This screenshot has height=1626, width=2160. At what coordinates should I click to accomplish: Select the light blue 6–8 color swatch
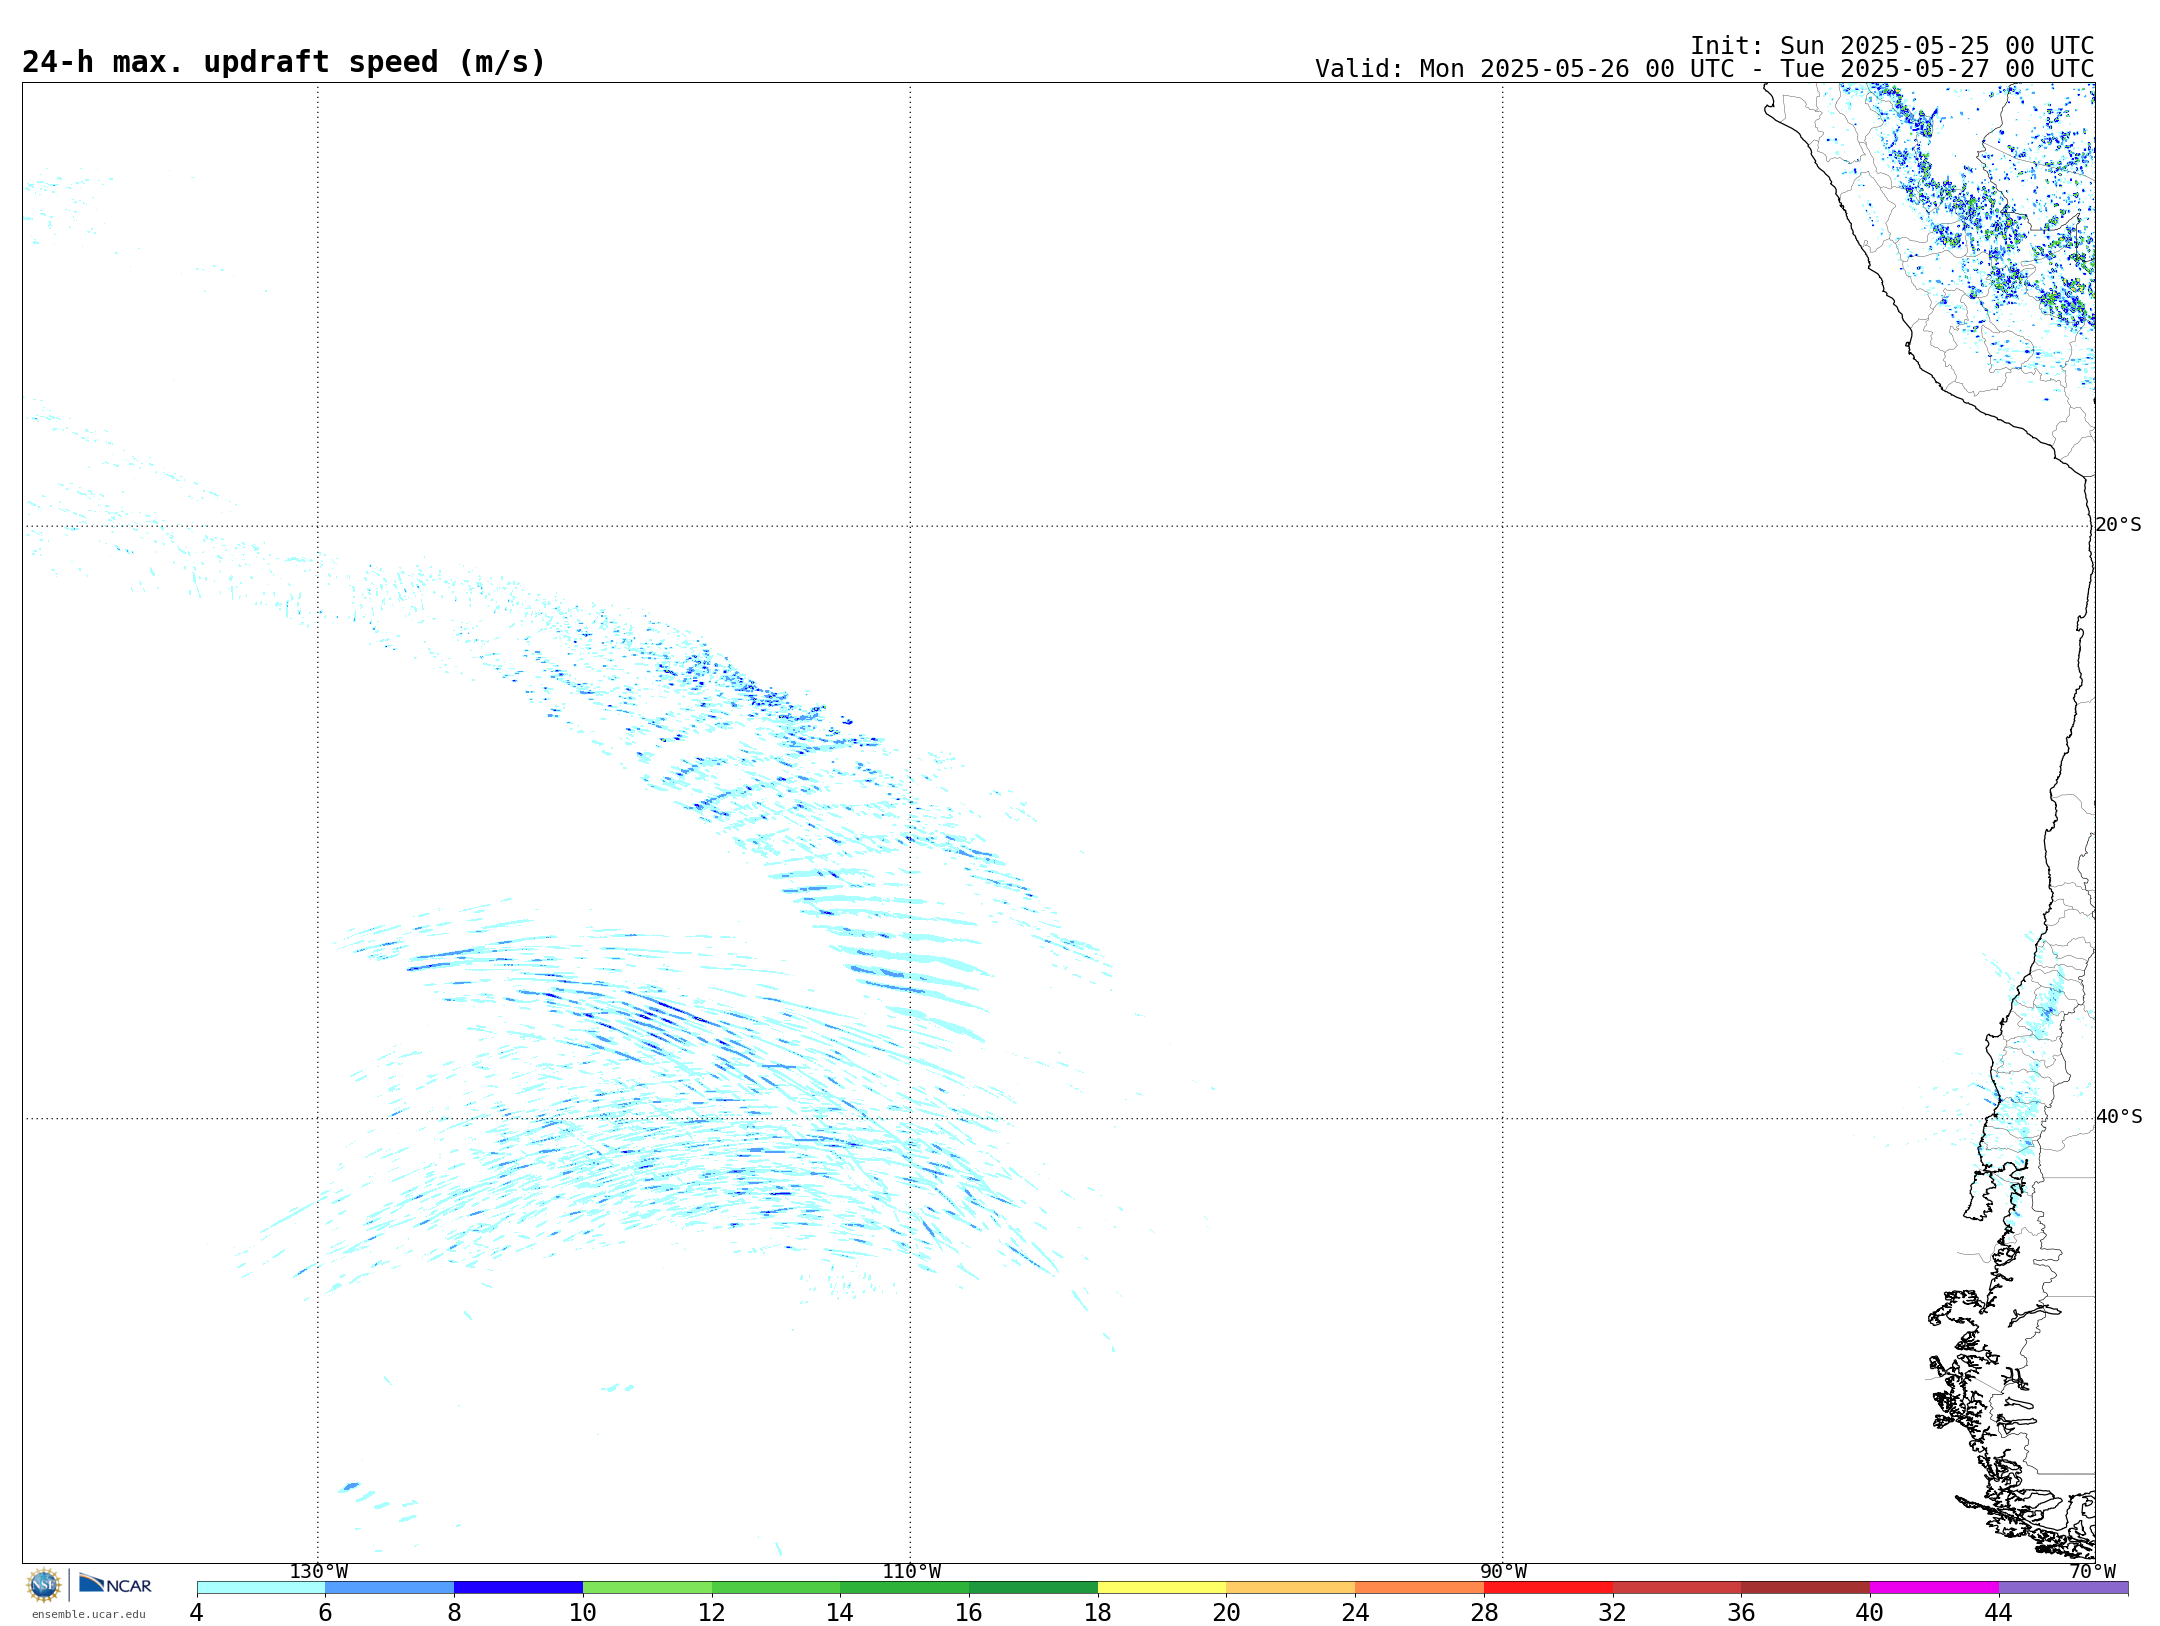(x=390, y=1587)
